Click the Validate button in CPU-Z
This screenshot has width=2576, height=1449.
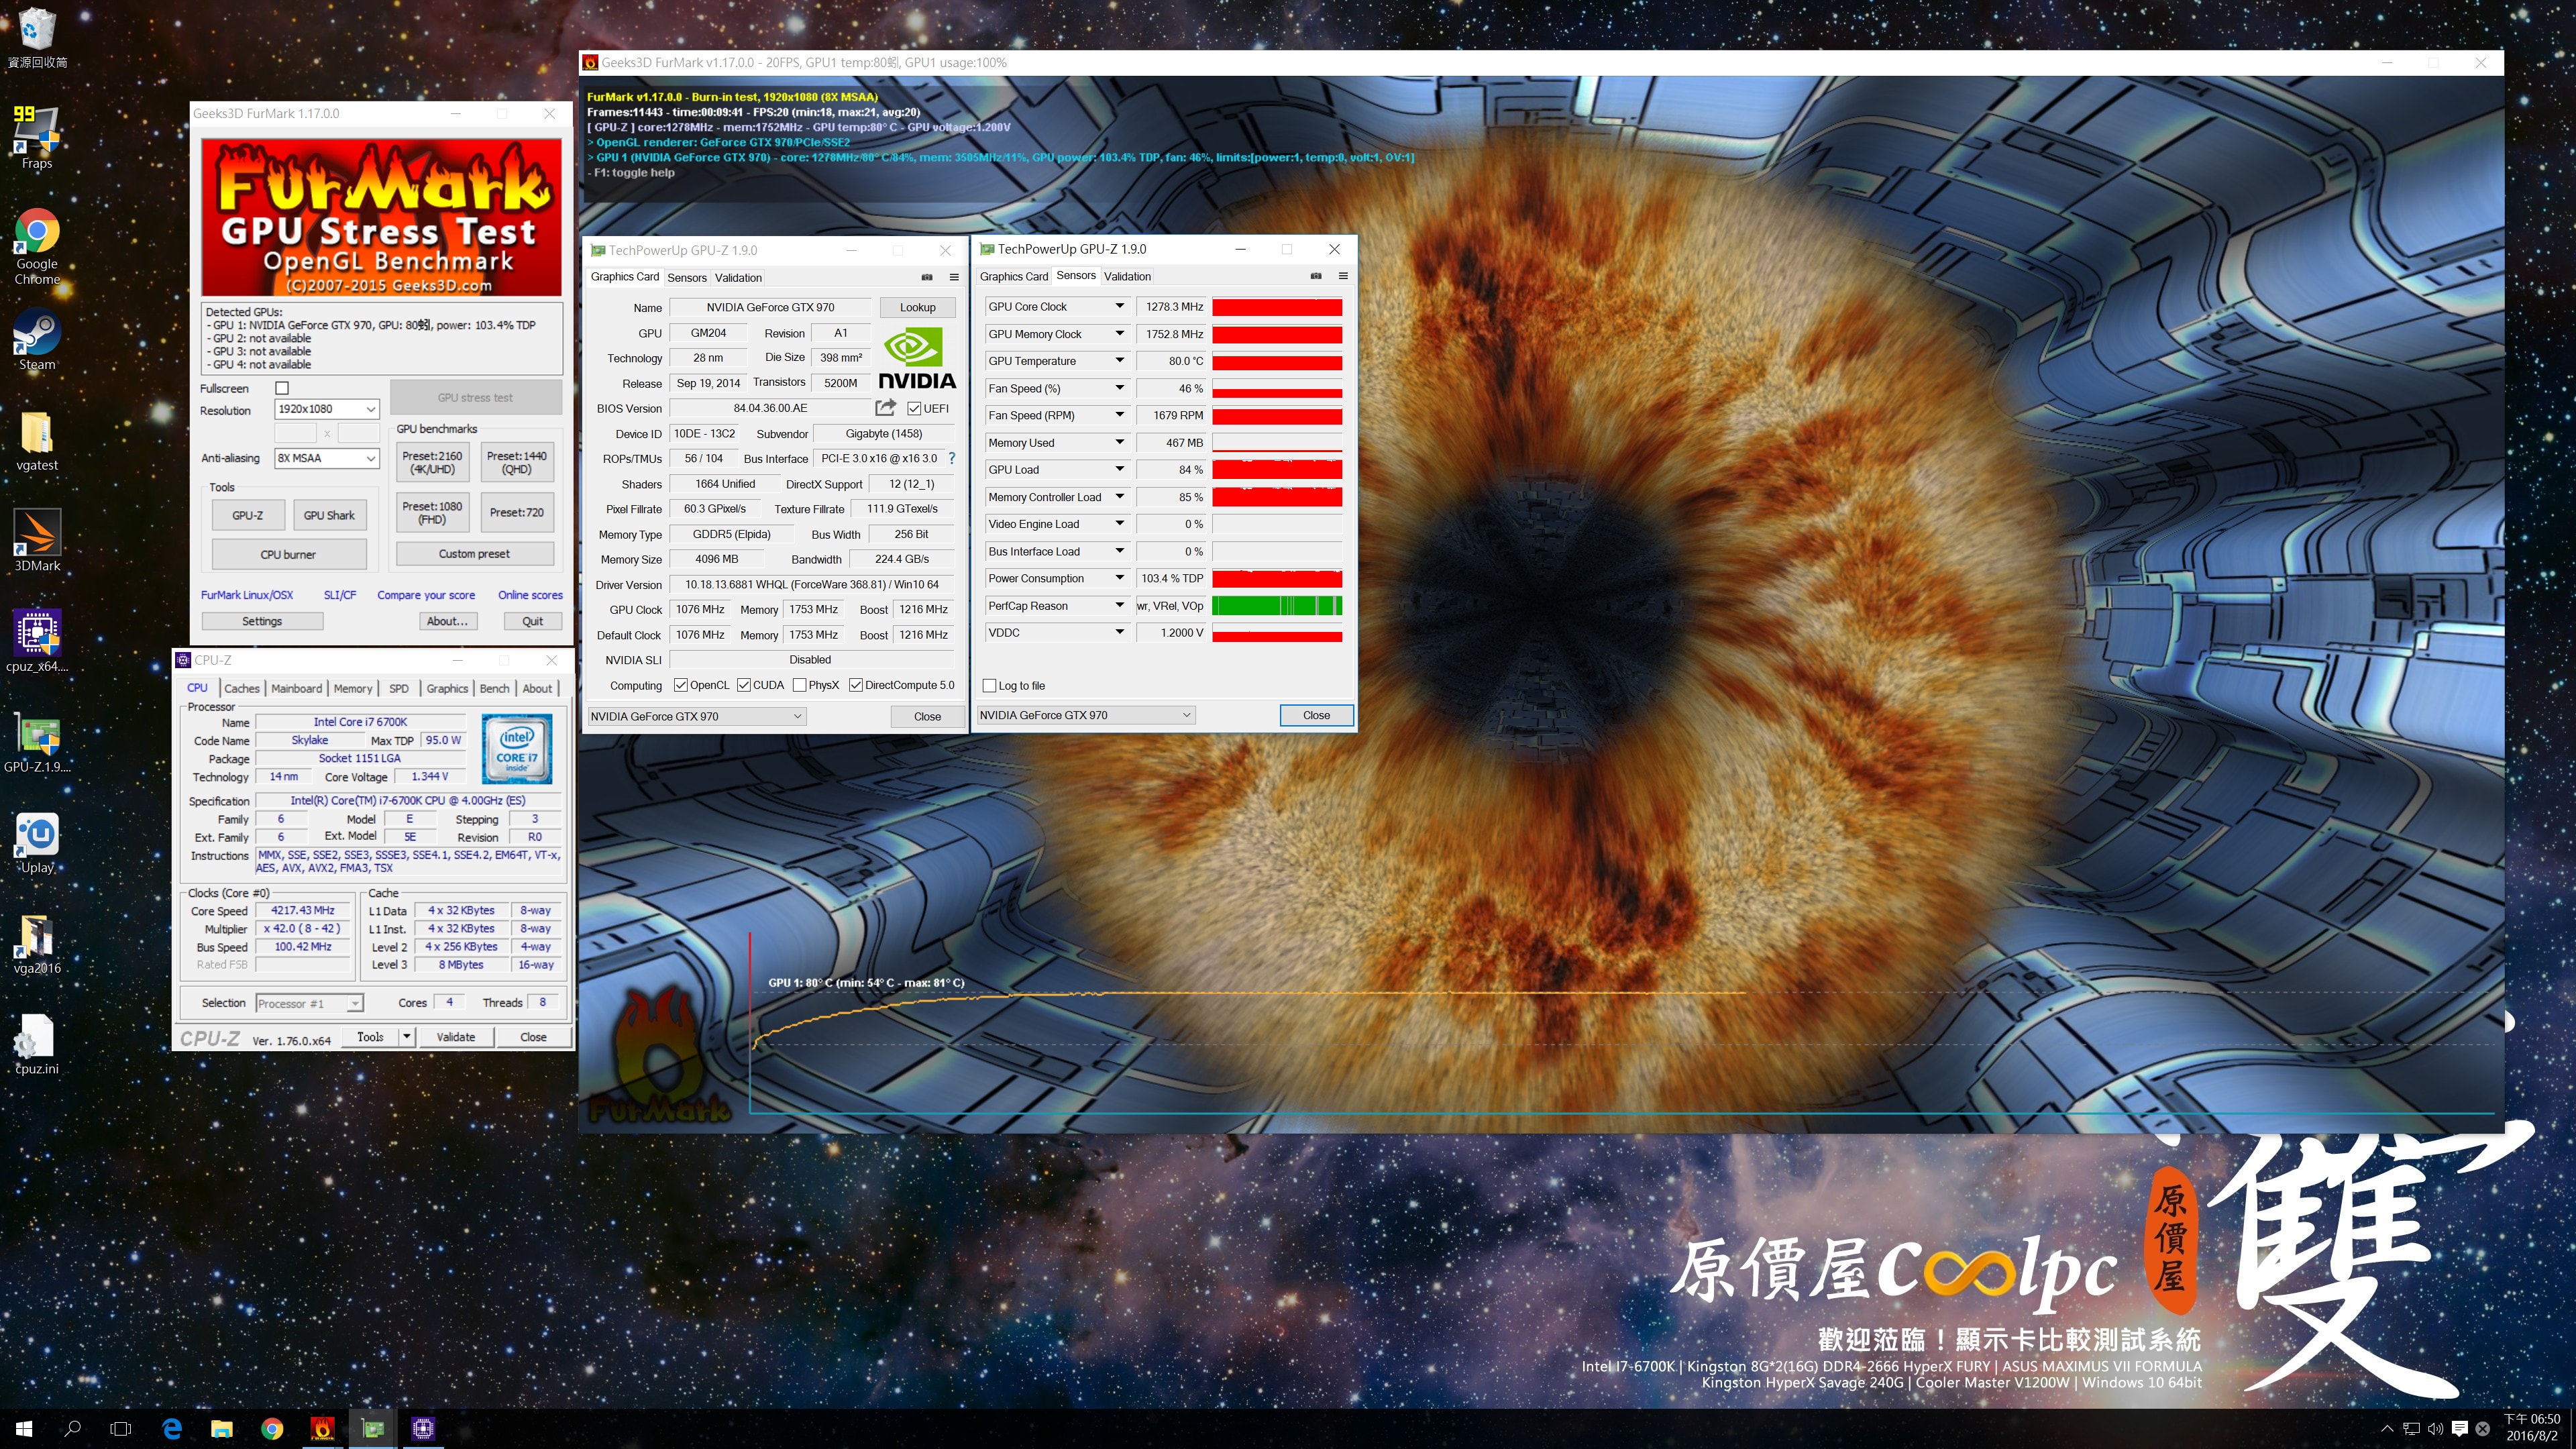pyautogui.click(x=455, y=1037)
